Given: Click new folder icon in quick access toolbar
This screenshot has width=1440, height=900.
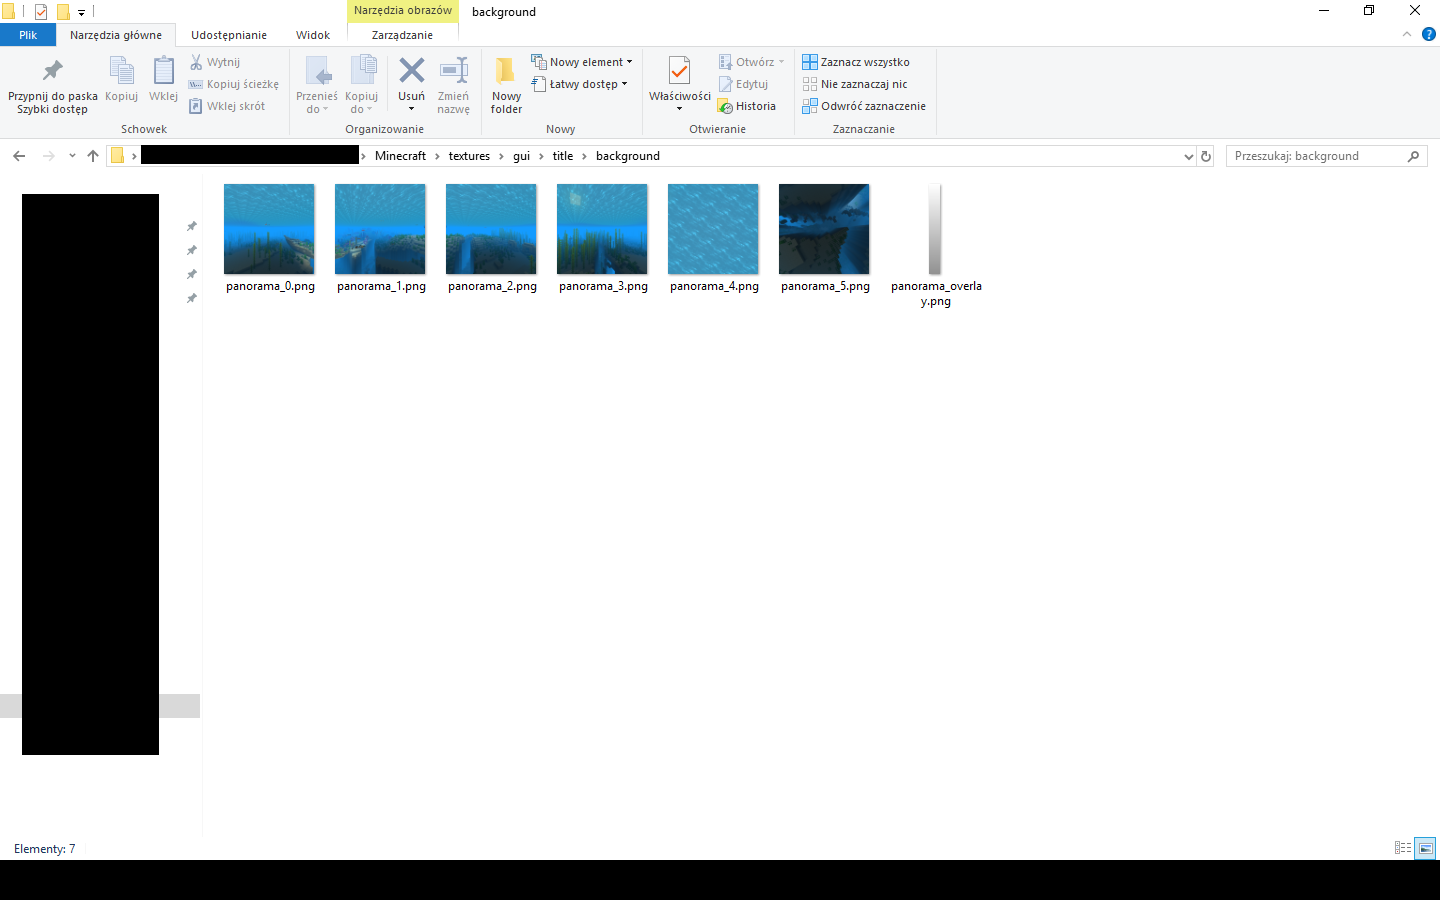Looking at the screenshot, I should [x=63, y=12].
